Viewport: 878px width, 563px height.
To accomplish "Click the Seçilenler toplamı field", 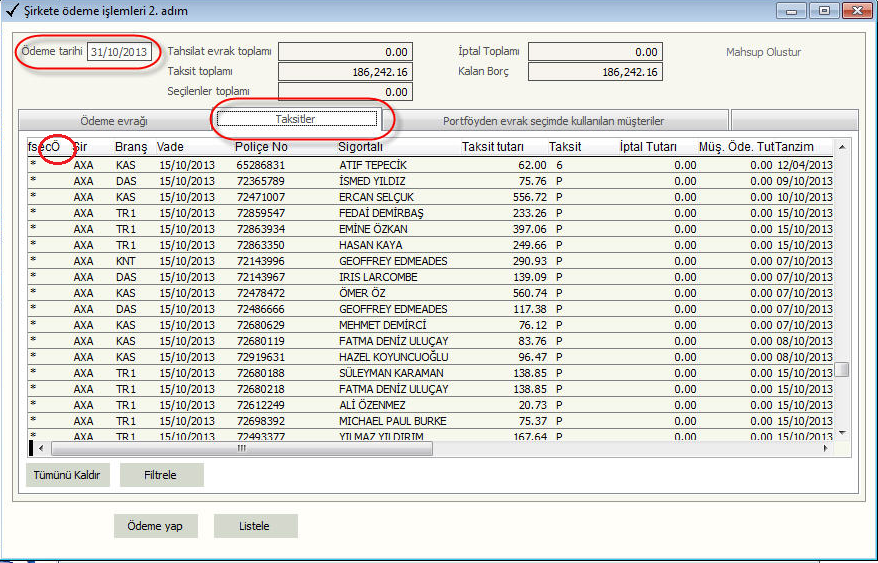I will 345,92.
